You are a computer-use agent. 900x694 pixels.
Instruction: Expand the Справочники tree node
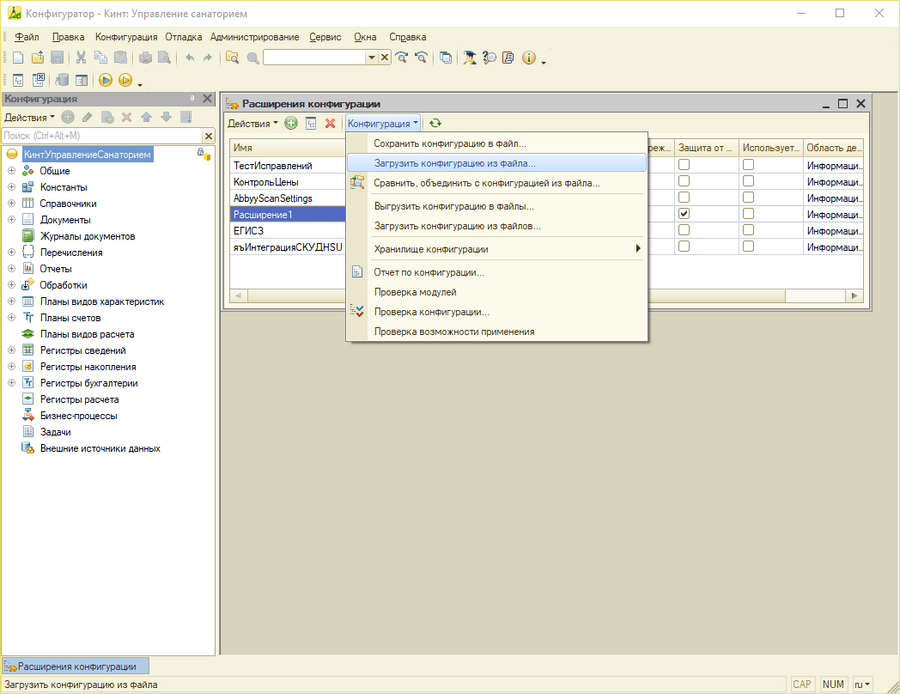pyautogui.click(x=12, y=203)
